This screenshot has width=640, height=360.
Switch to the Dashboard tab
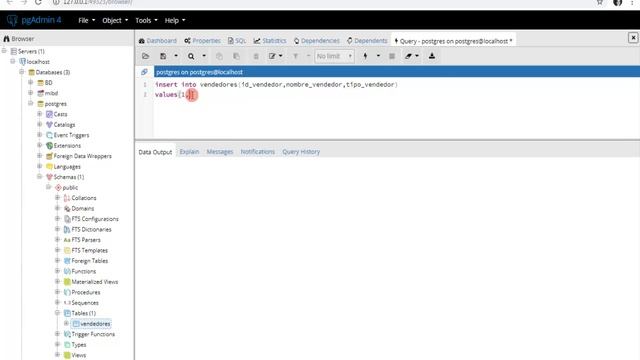pyautogui.click(x=158, y=40)
